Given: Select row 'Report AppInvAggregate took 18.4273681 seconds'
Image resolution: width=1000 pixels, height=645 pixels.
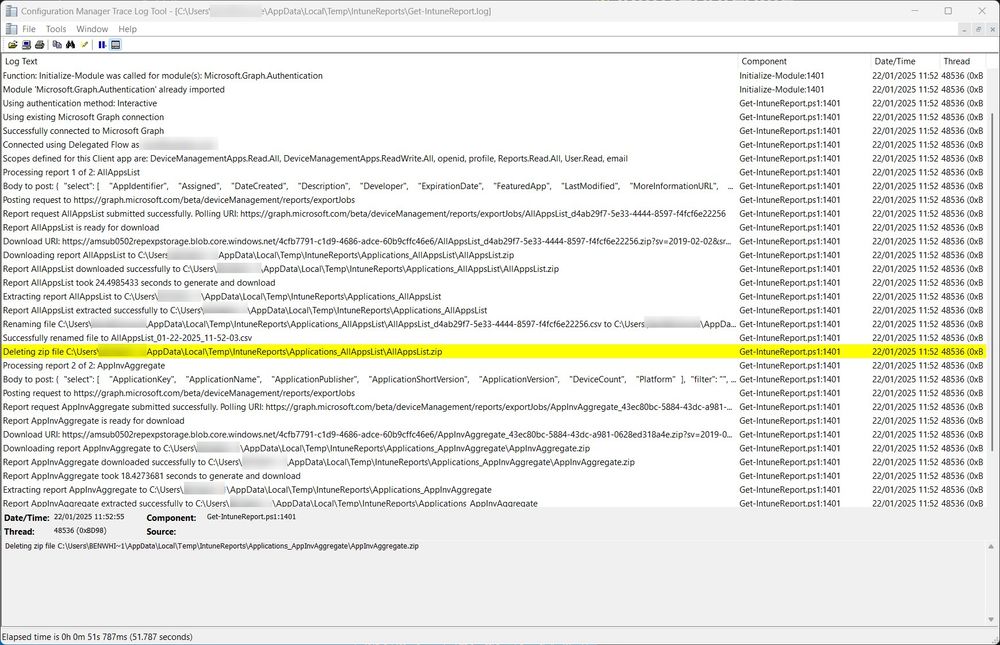Looking at the screenshot, I should point(494,476).
